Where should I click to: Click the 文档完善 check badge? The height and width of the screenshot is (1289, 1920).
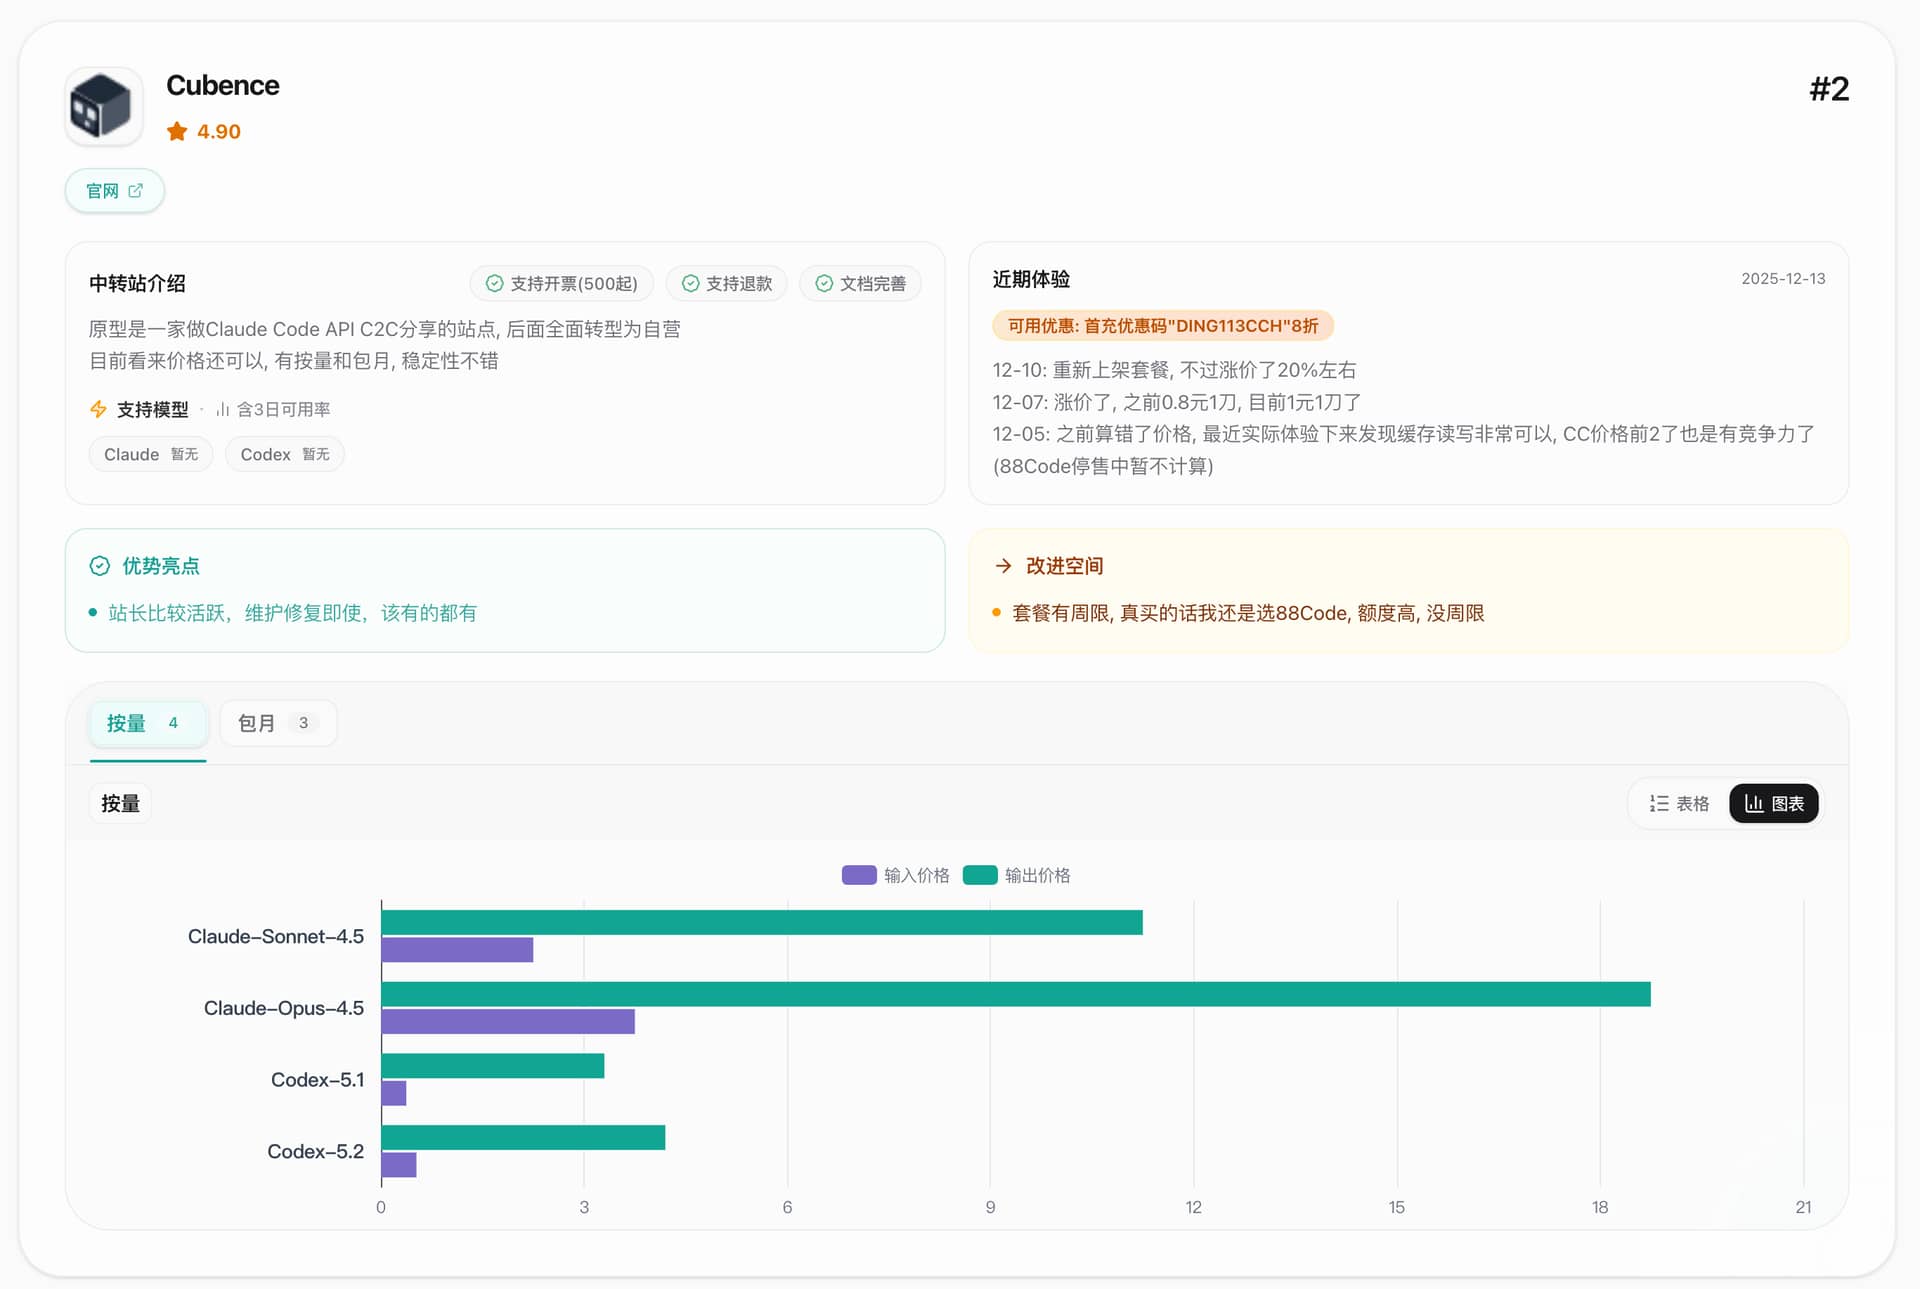click(860, 284)
